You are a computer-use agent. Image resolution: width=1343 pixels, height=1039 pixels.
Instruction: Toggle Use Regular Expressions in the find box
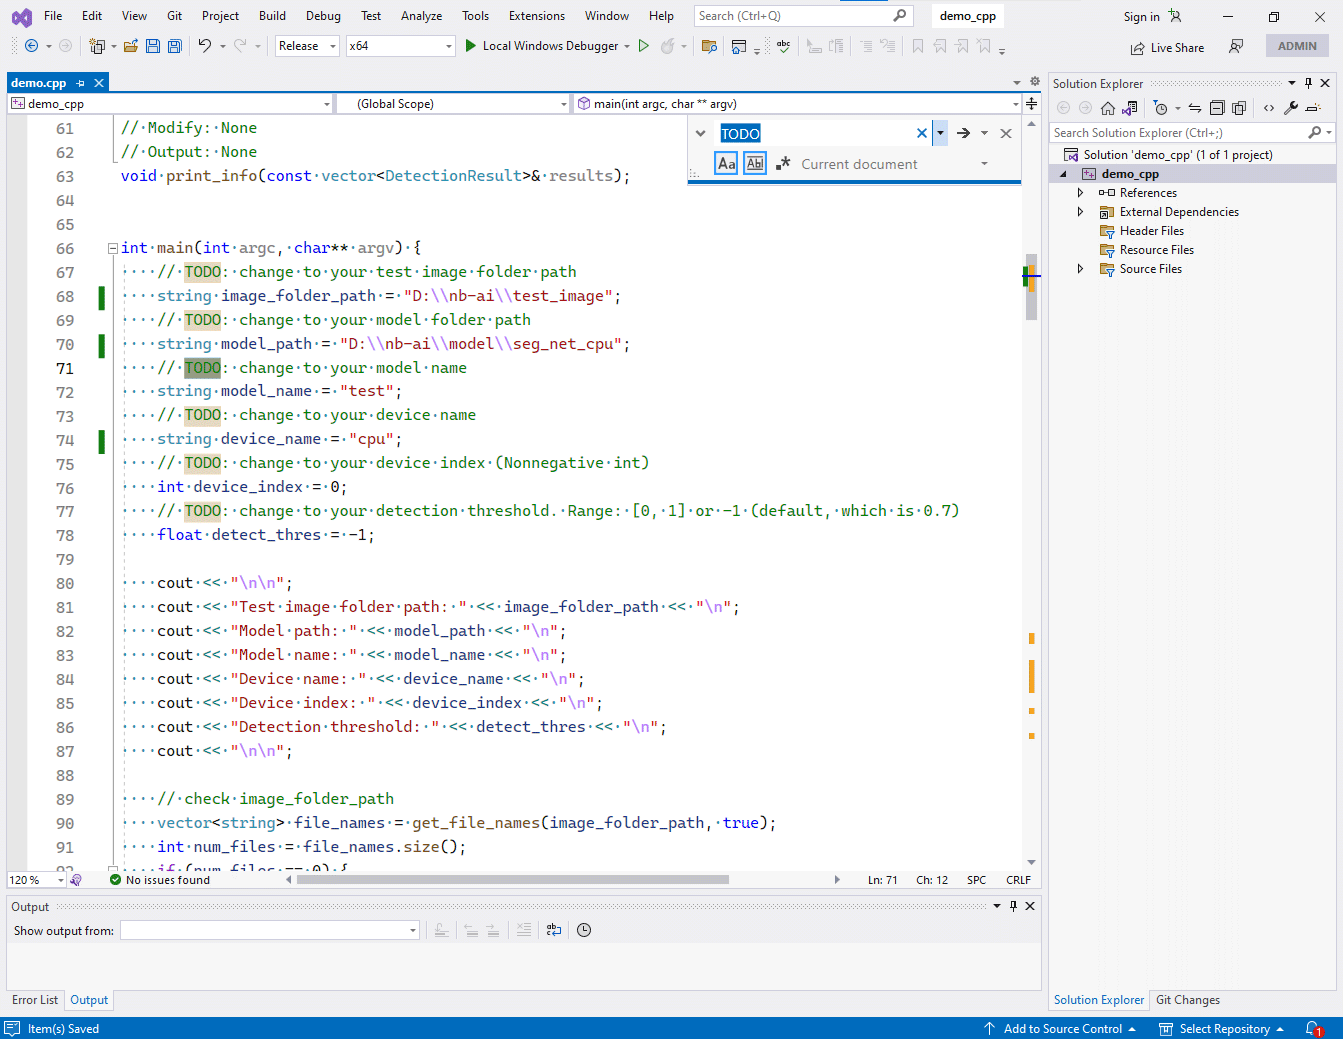[x=783, y=163]
